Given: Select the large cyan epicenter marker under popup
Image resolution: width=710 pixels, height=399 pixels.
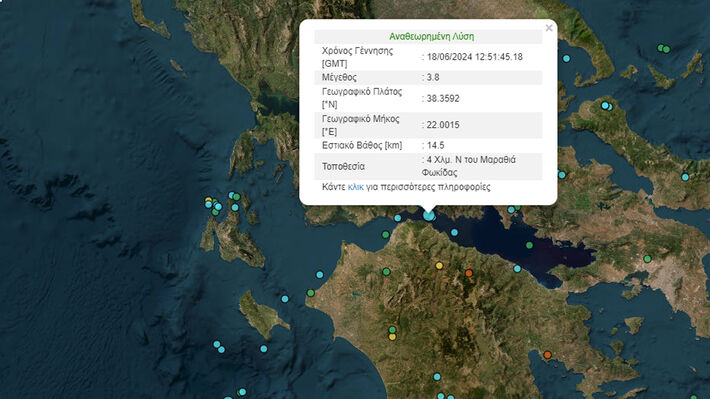Looking at the screenshot, I should click(x=428, y=216).
